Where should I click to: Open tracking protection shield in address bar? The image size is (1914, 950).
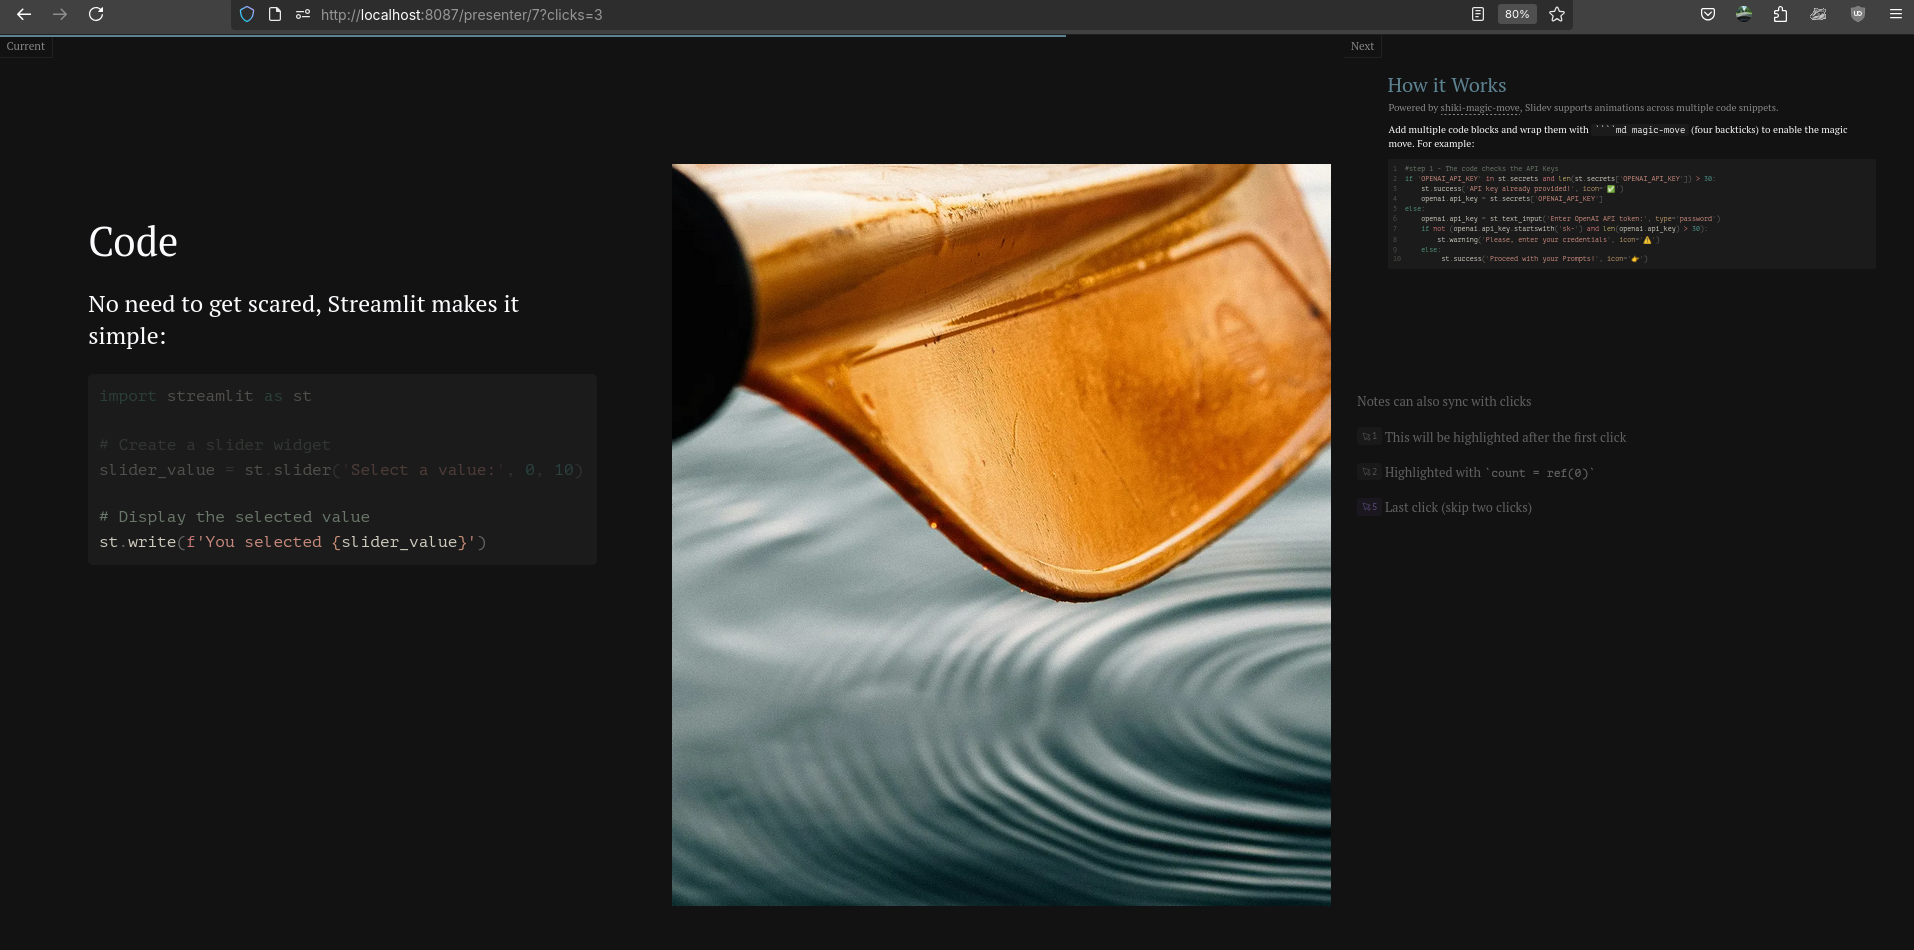tap(247, 14)
